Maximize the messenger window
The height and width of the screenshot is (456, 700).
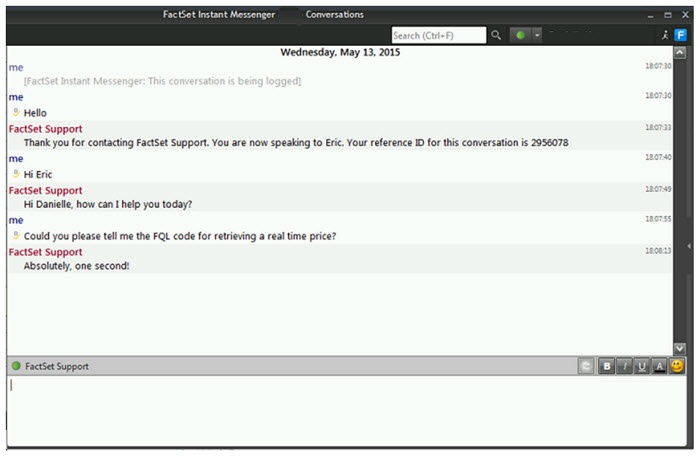[x=668, y=15]
